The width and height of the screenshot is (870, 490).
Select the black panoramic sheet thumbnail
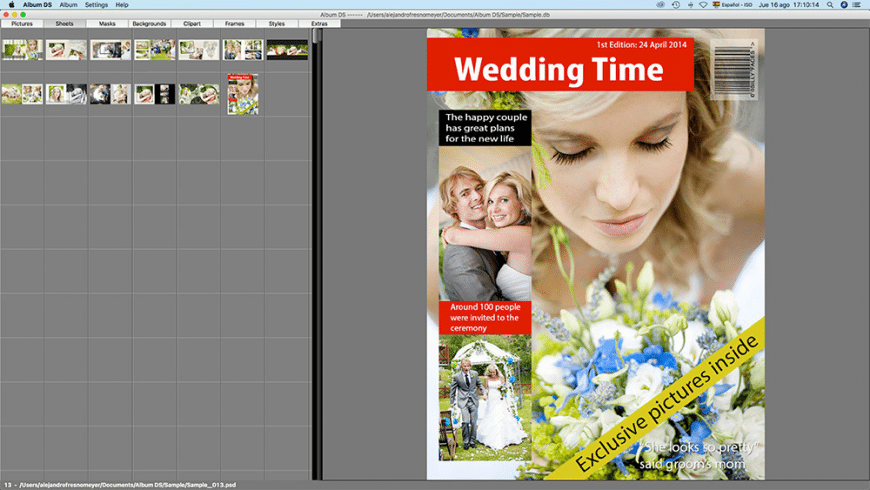coord(287,50)
